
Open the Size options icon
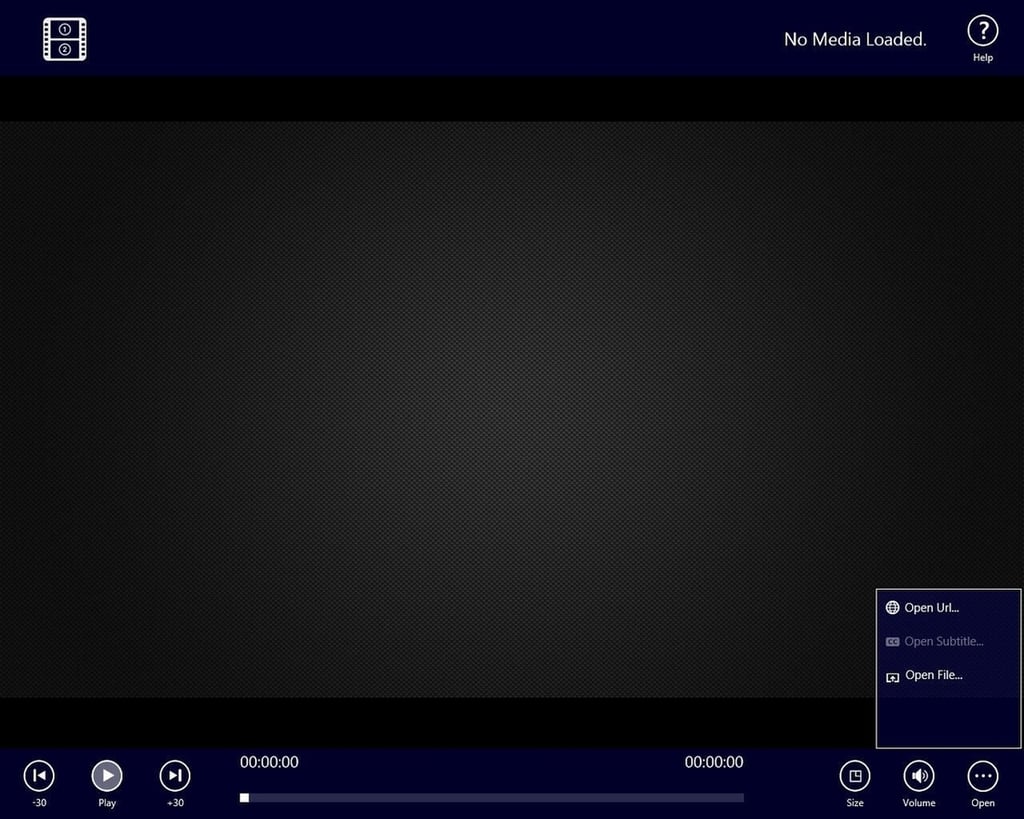(x=855, y=775)
